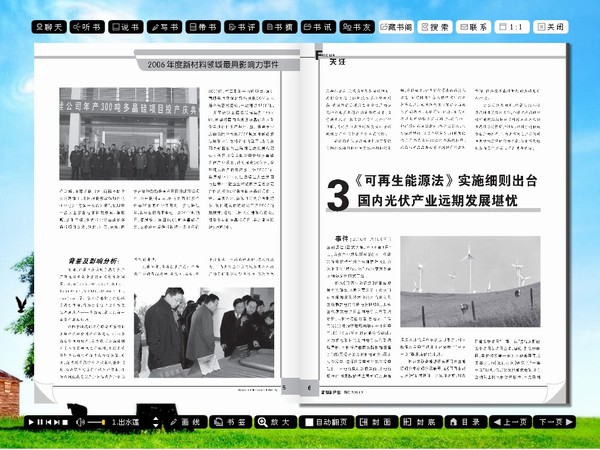The image size is (600, 450).
Task: Mute the music speaker icon
Action: [80, 422]
